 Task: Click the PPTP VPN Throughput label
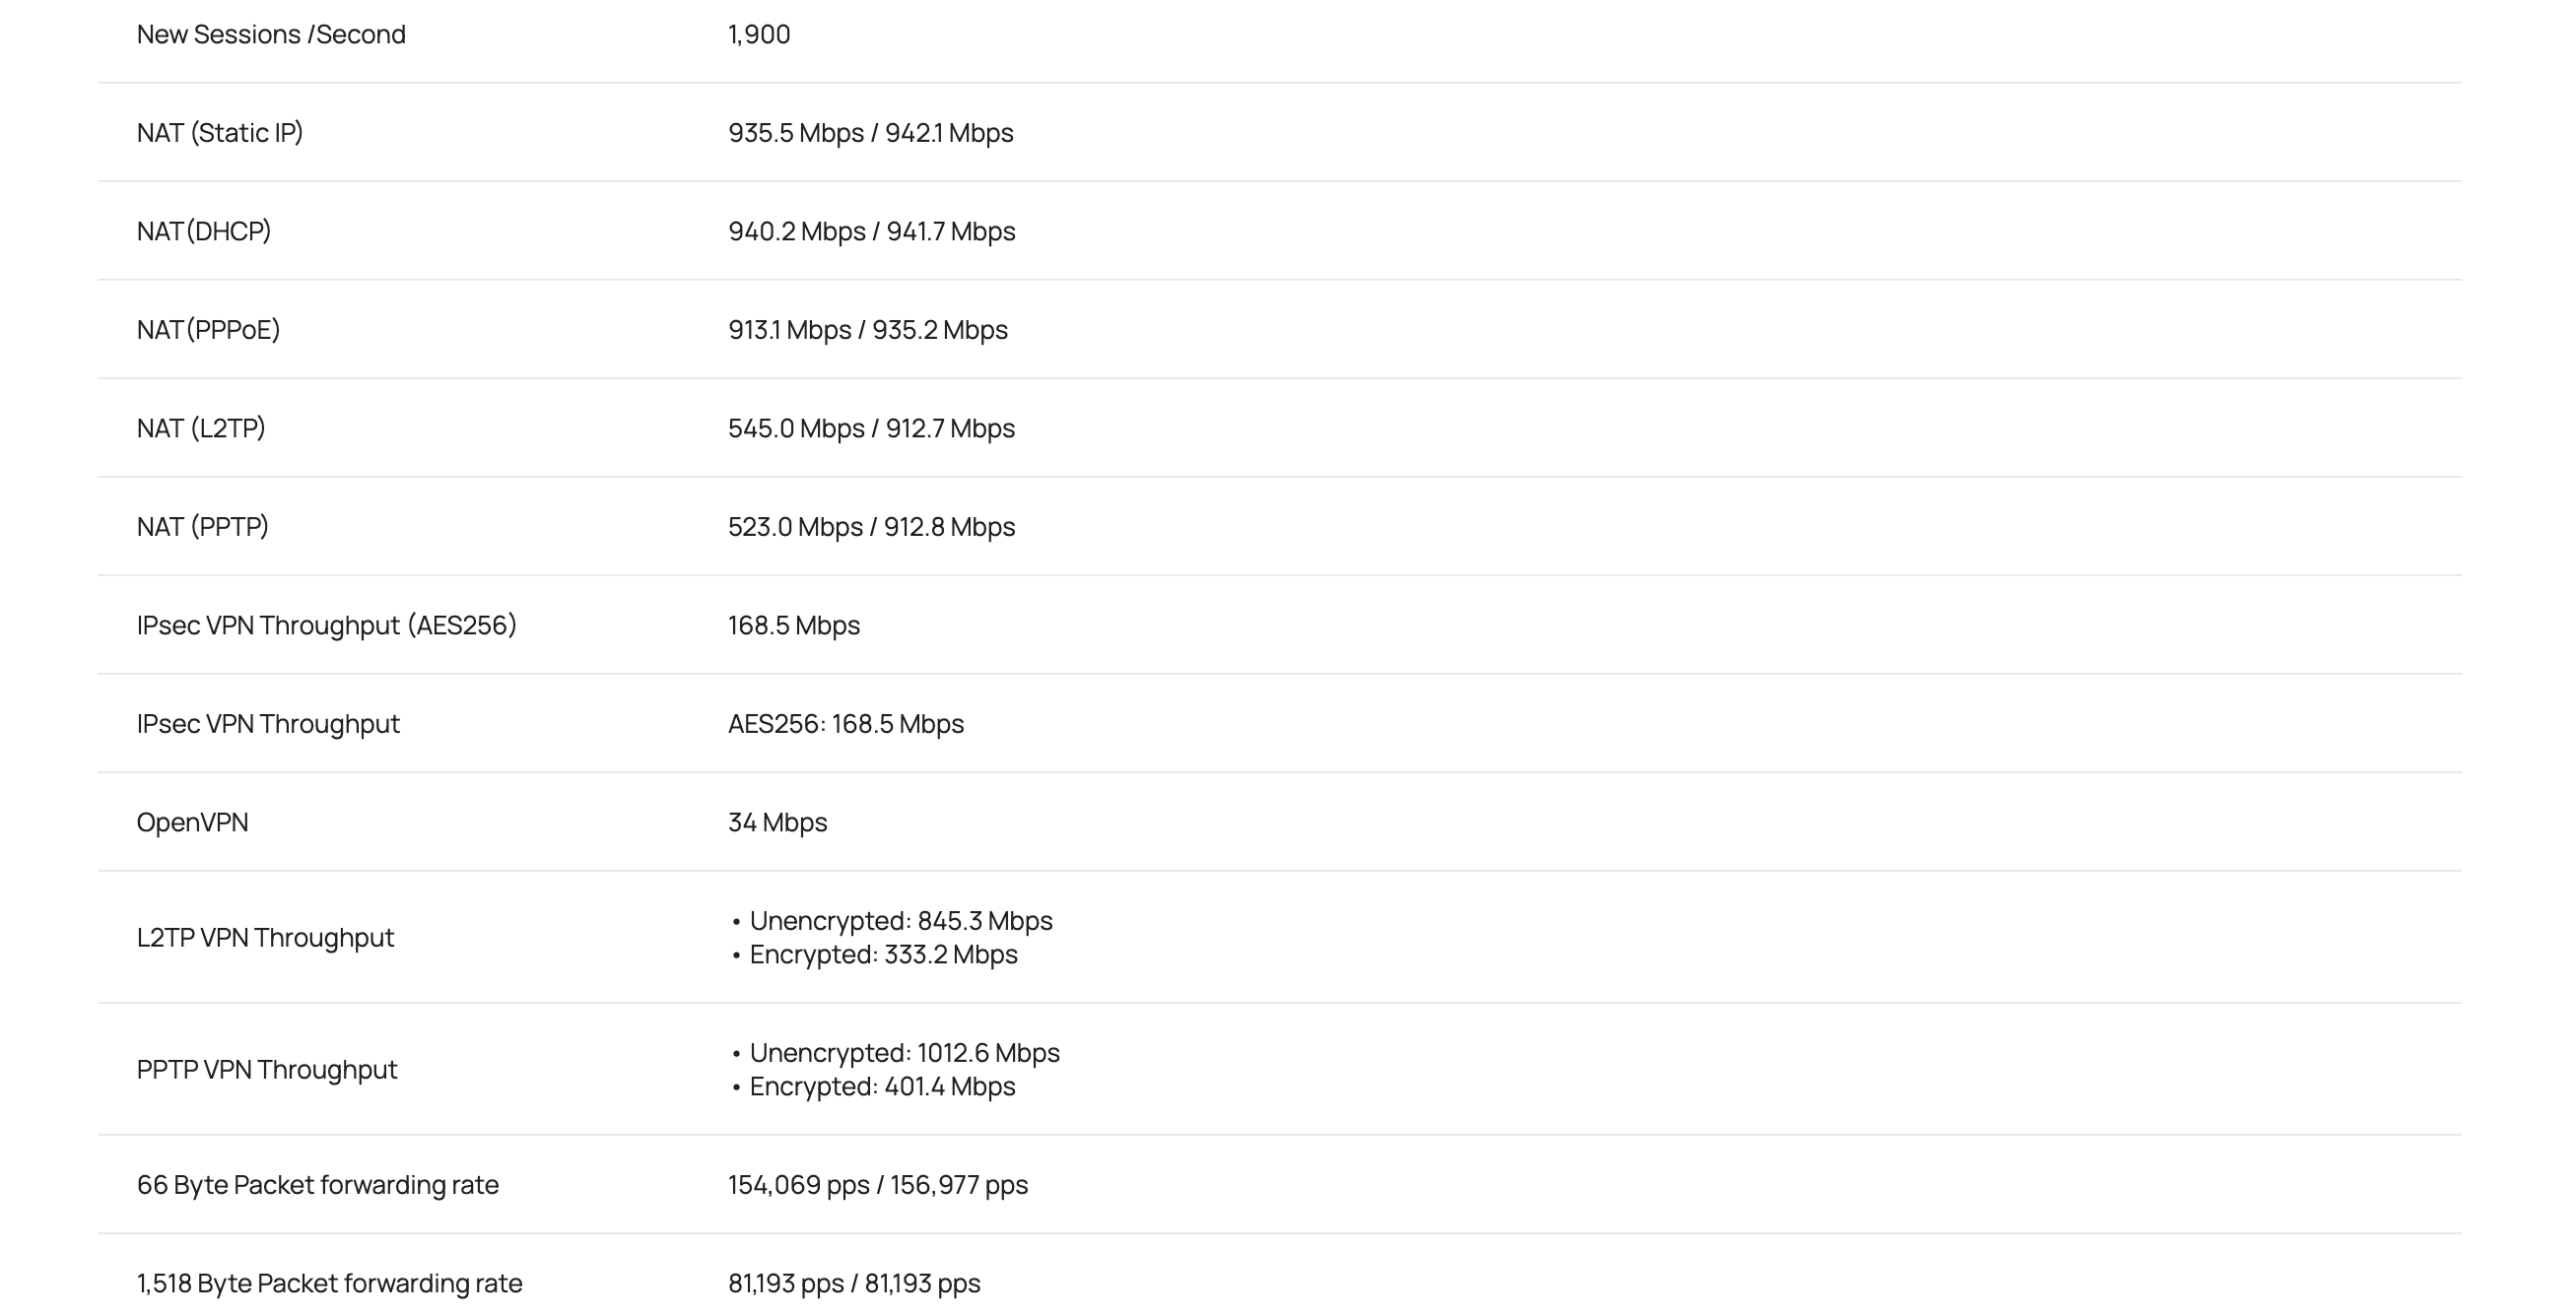(267, 1069)
